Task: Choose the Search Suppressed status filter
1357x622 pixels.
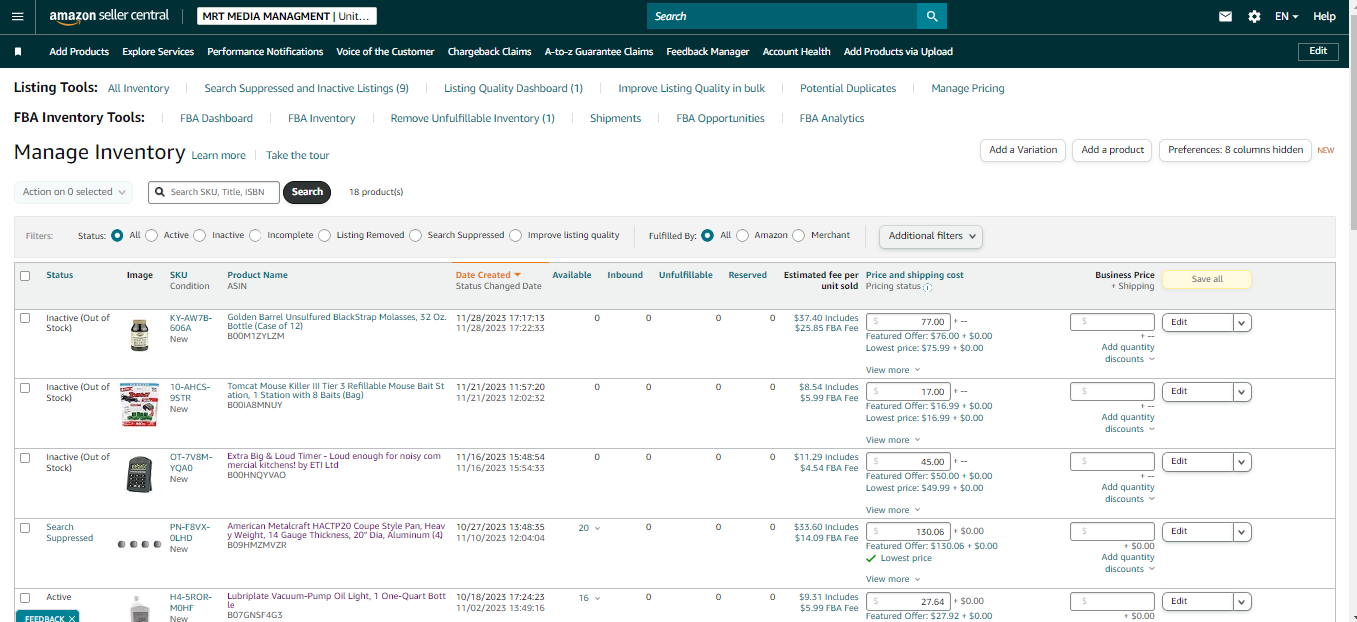Action: coord(416,236)
